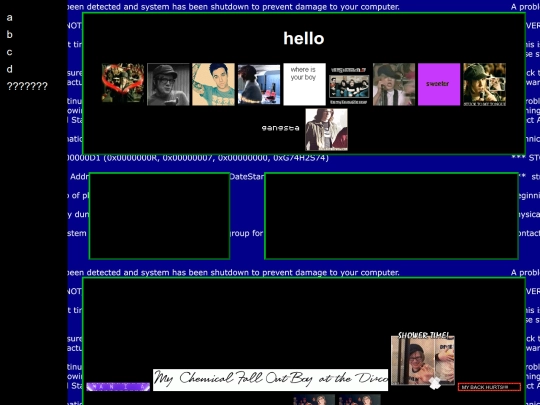The height and width of the screenshot is (405, 540).
Task: Open the band group photo icon
Action: click(349, 85)
